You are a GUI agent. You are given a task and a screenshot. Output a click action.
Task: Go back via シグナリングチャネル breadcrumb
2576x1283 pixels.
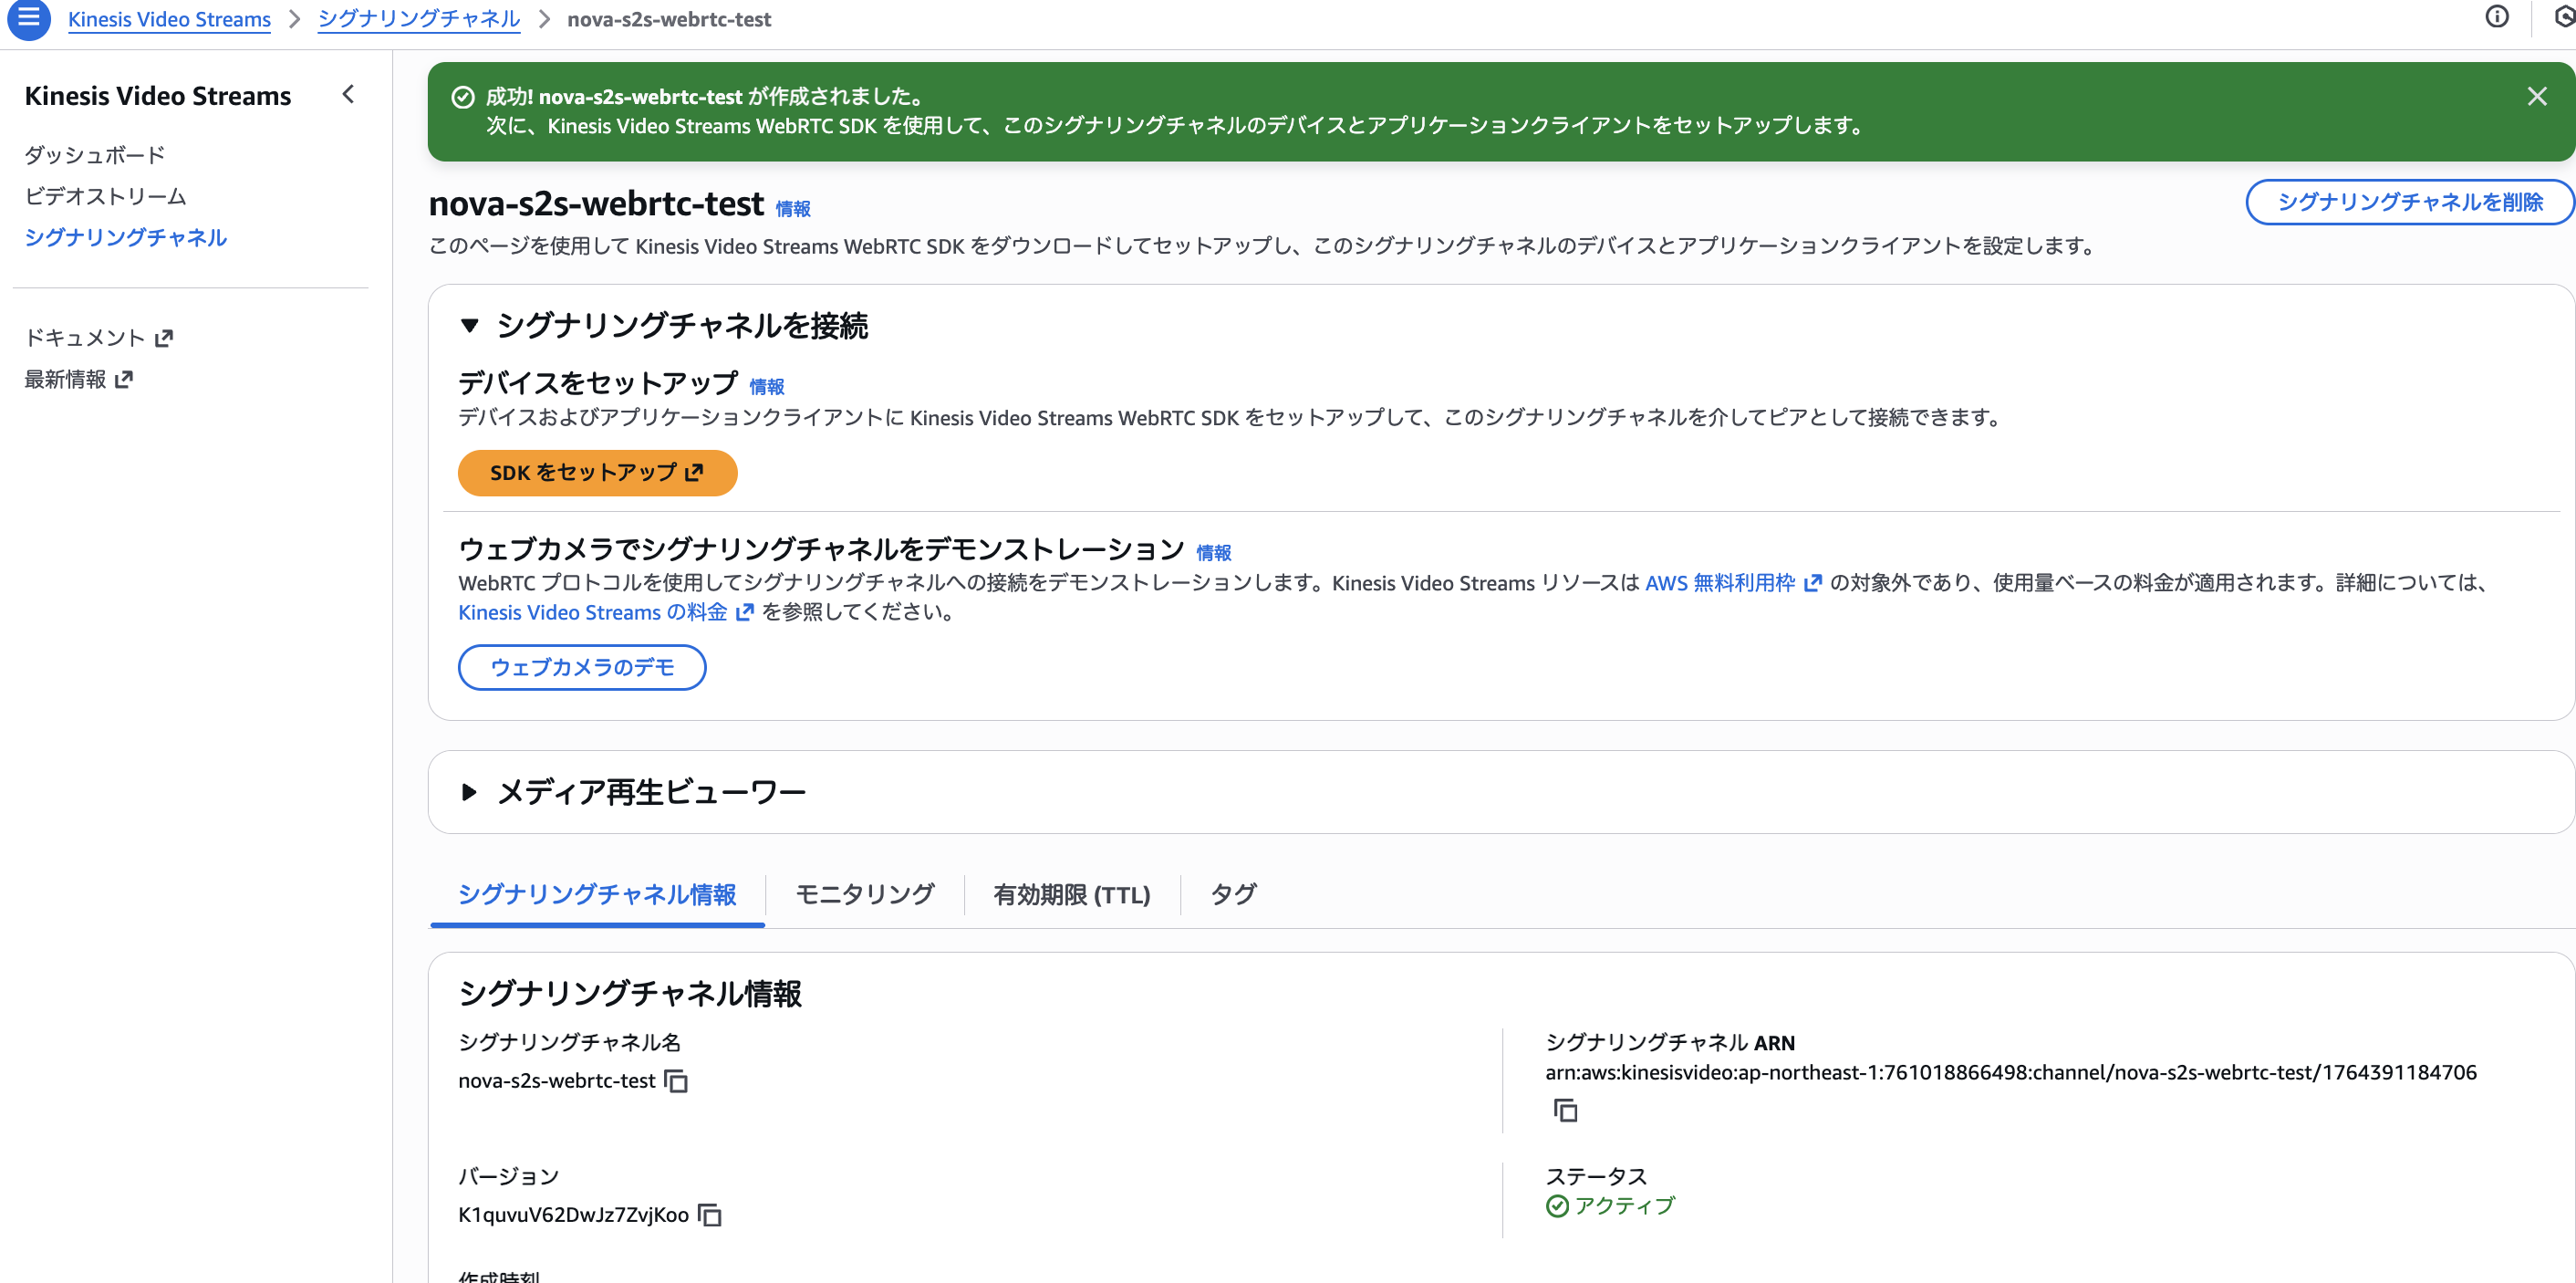point(419,19)
